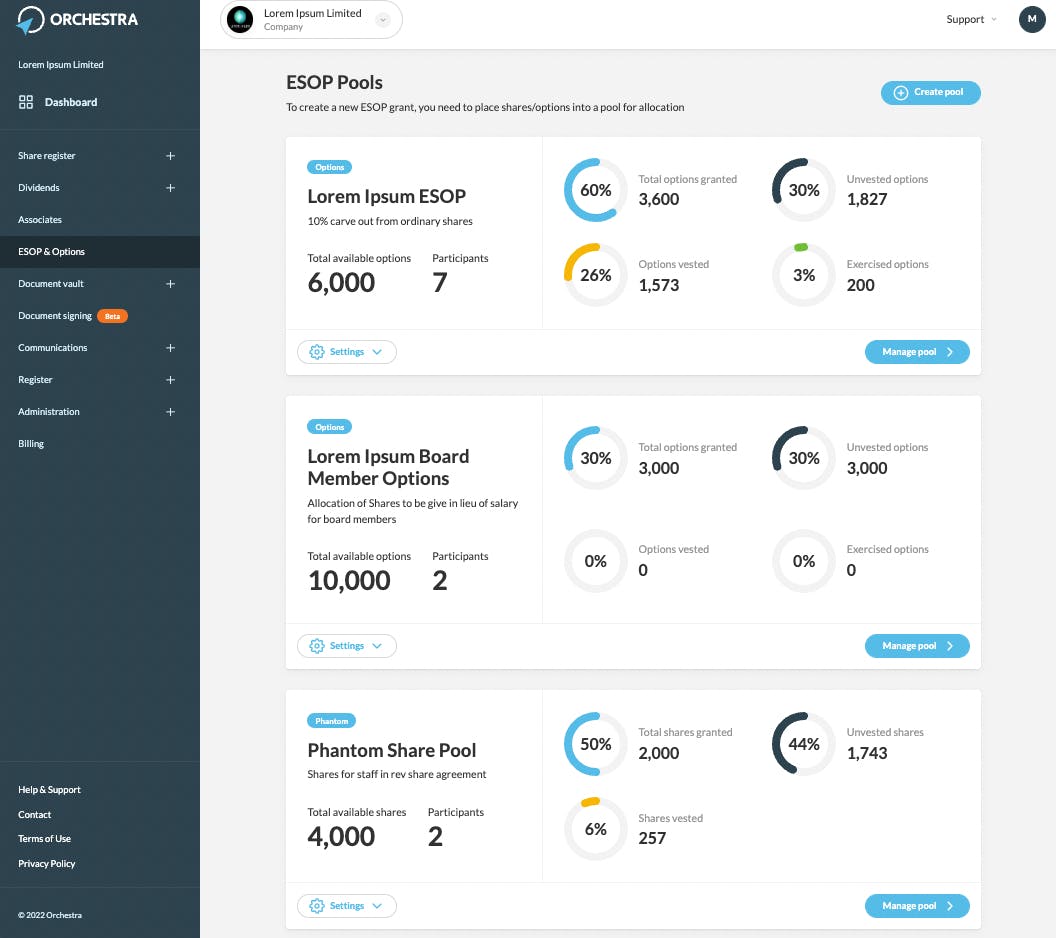Click Manage pool for Lorem Ipsum ESOP
Viewport: 1056px width, 938px height.
click(x=917, y=351)
